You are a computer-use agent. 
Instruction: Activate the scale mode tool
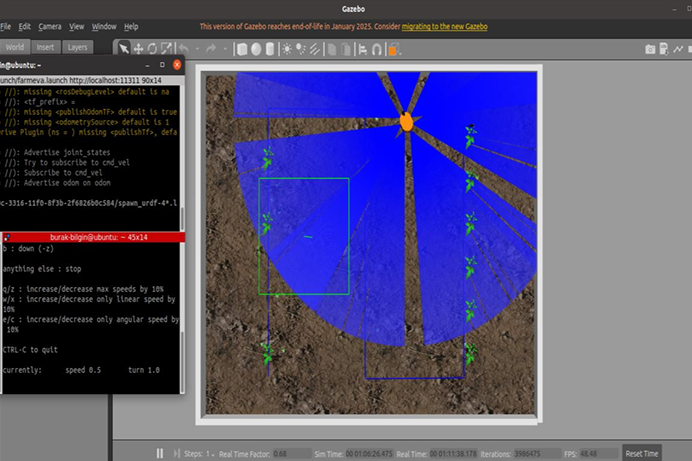click(166, 48)
